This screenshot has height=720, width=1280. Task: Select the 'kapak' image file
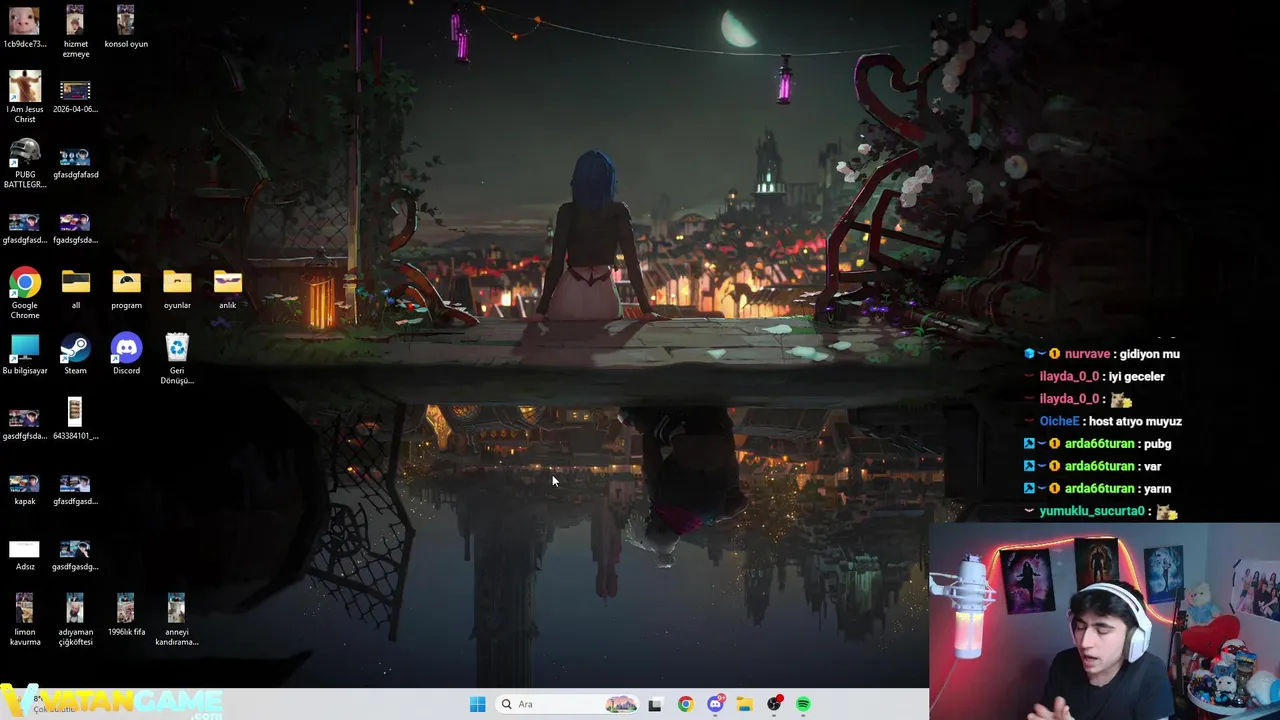[25, 489]
